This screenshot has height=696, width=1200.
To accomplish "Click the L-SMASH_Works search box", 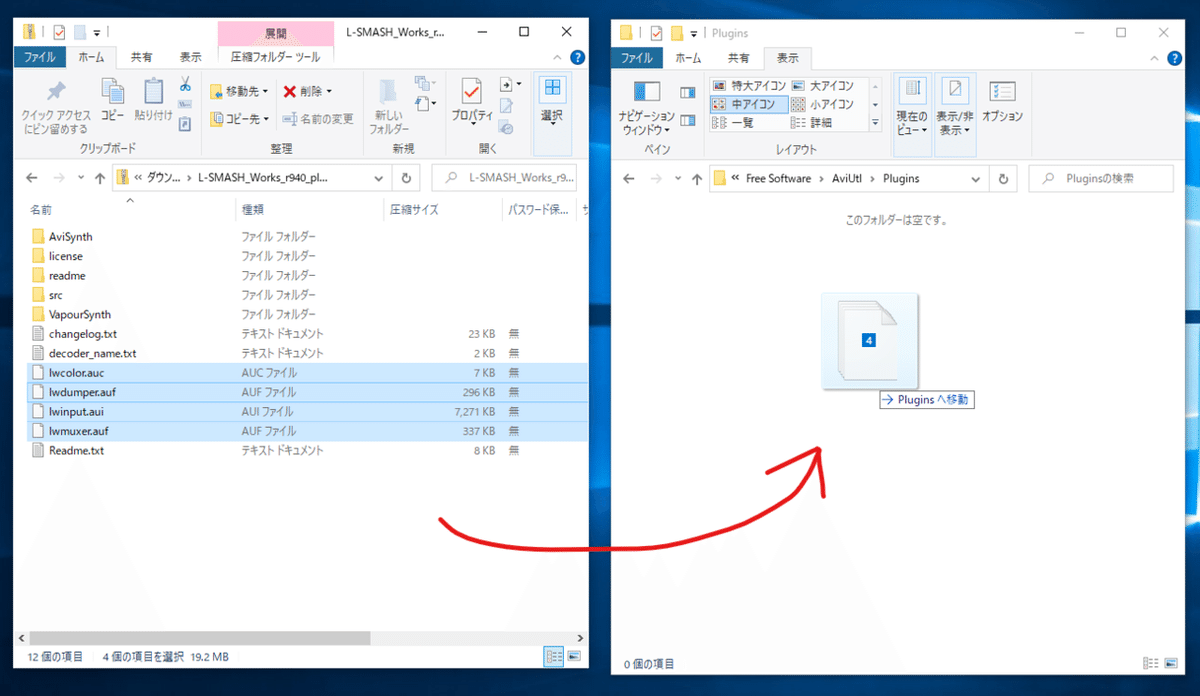I will click(x=506, y=178).
